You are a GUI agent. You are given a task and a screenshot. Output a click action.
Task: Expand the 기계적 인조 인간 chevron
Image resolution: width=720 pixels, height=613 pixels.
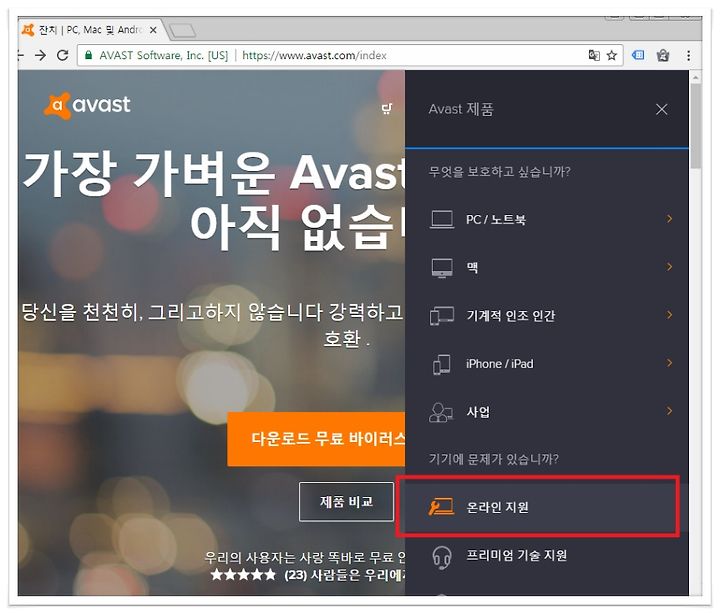pos(669,315)
